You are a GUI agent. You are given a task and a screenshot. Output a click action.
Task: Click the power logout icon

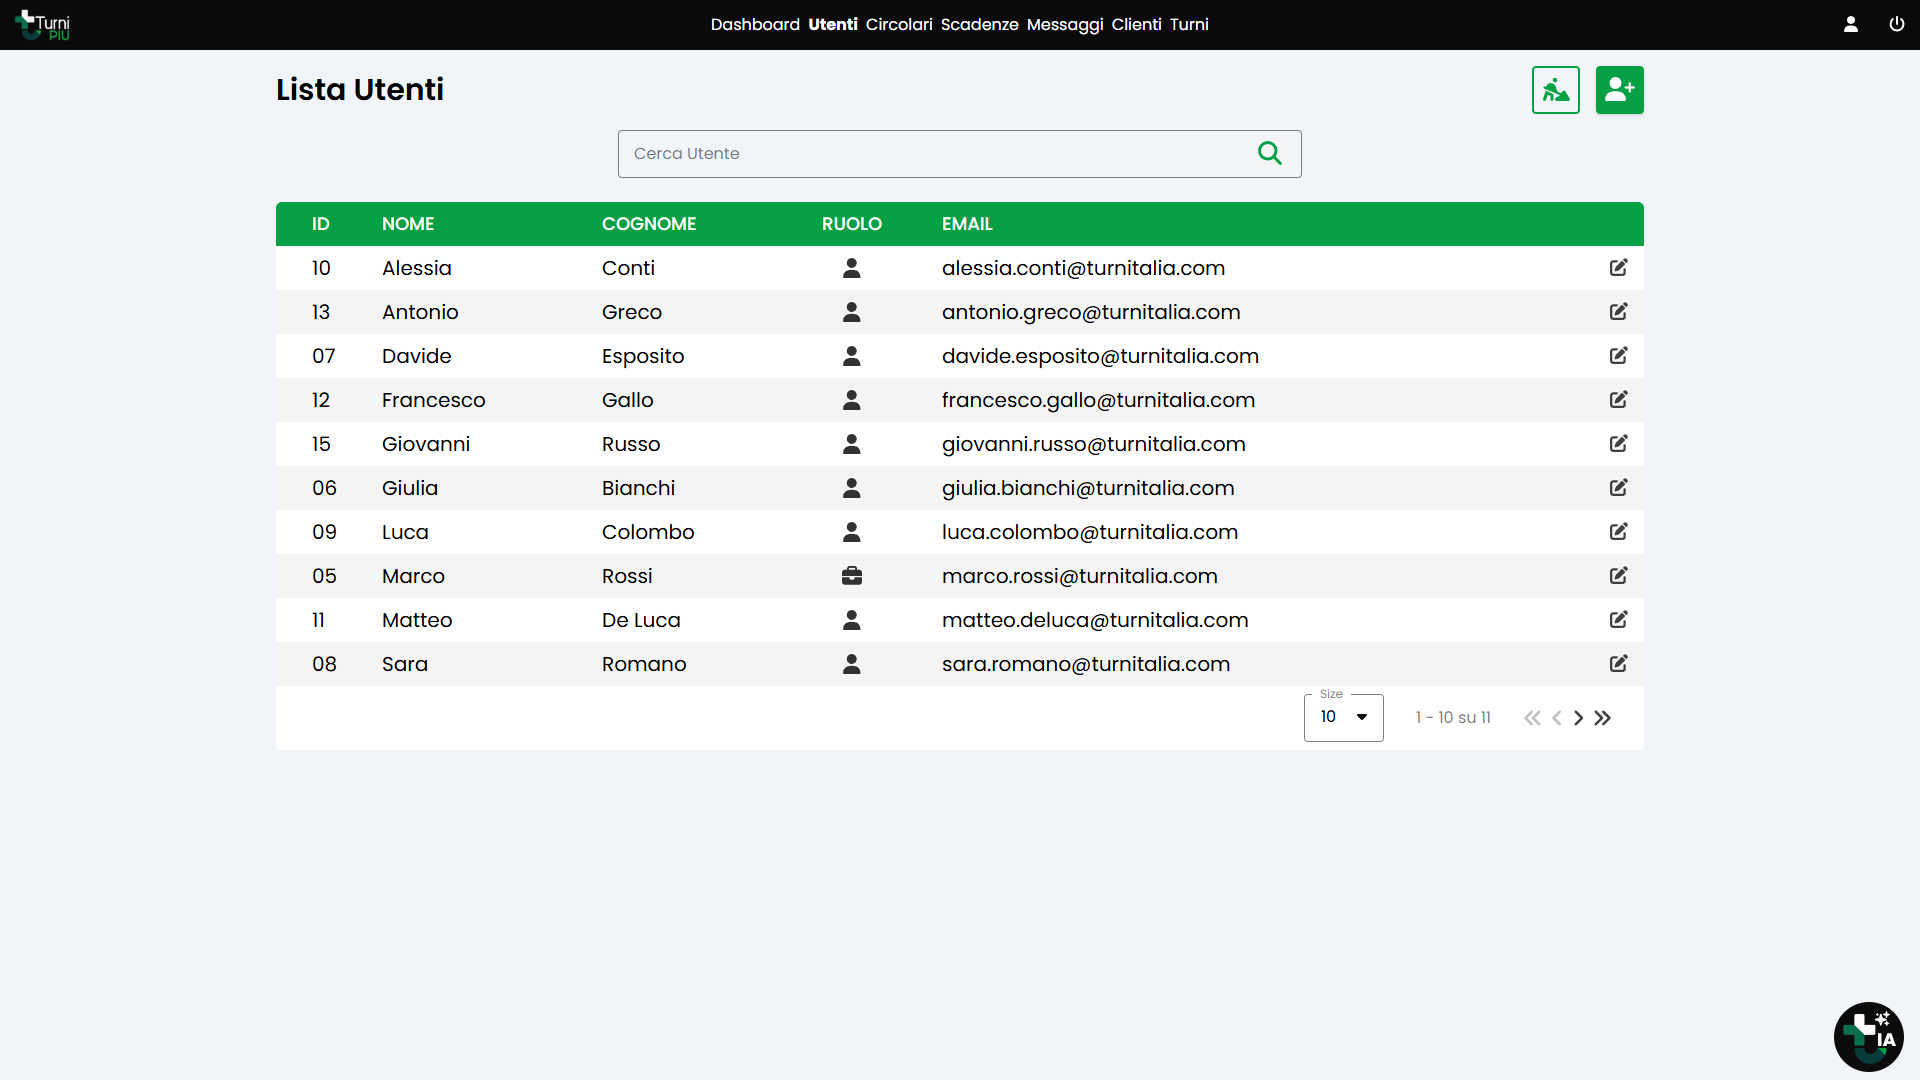tap(1896, 24)
